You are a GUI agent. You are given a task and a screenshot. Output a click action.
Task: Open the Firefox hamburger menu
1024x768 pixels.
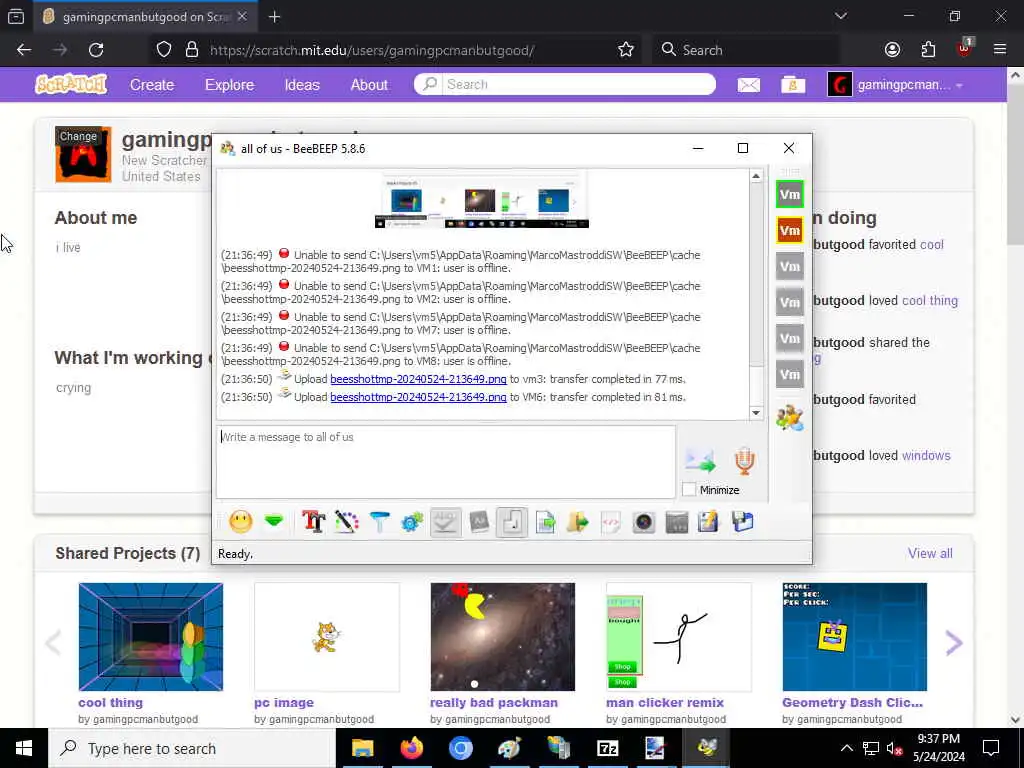pos(1000,50)
